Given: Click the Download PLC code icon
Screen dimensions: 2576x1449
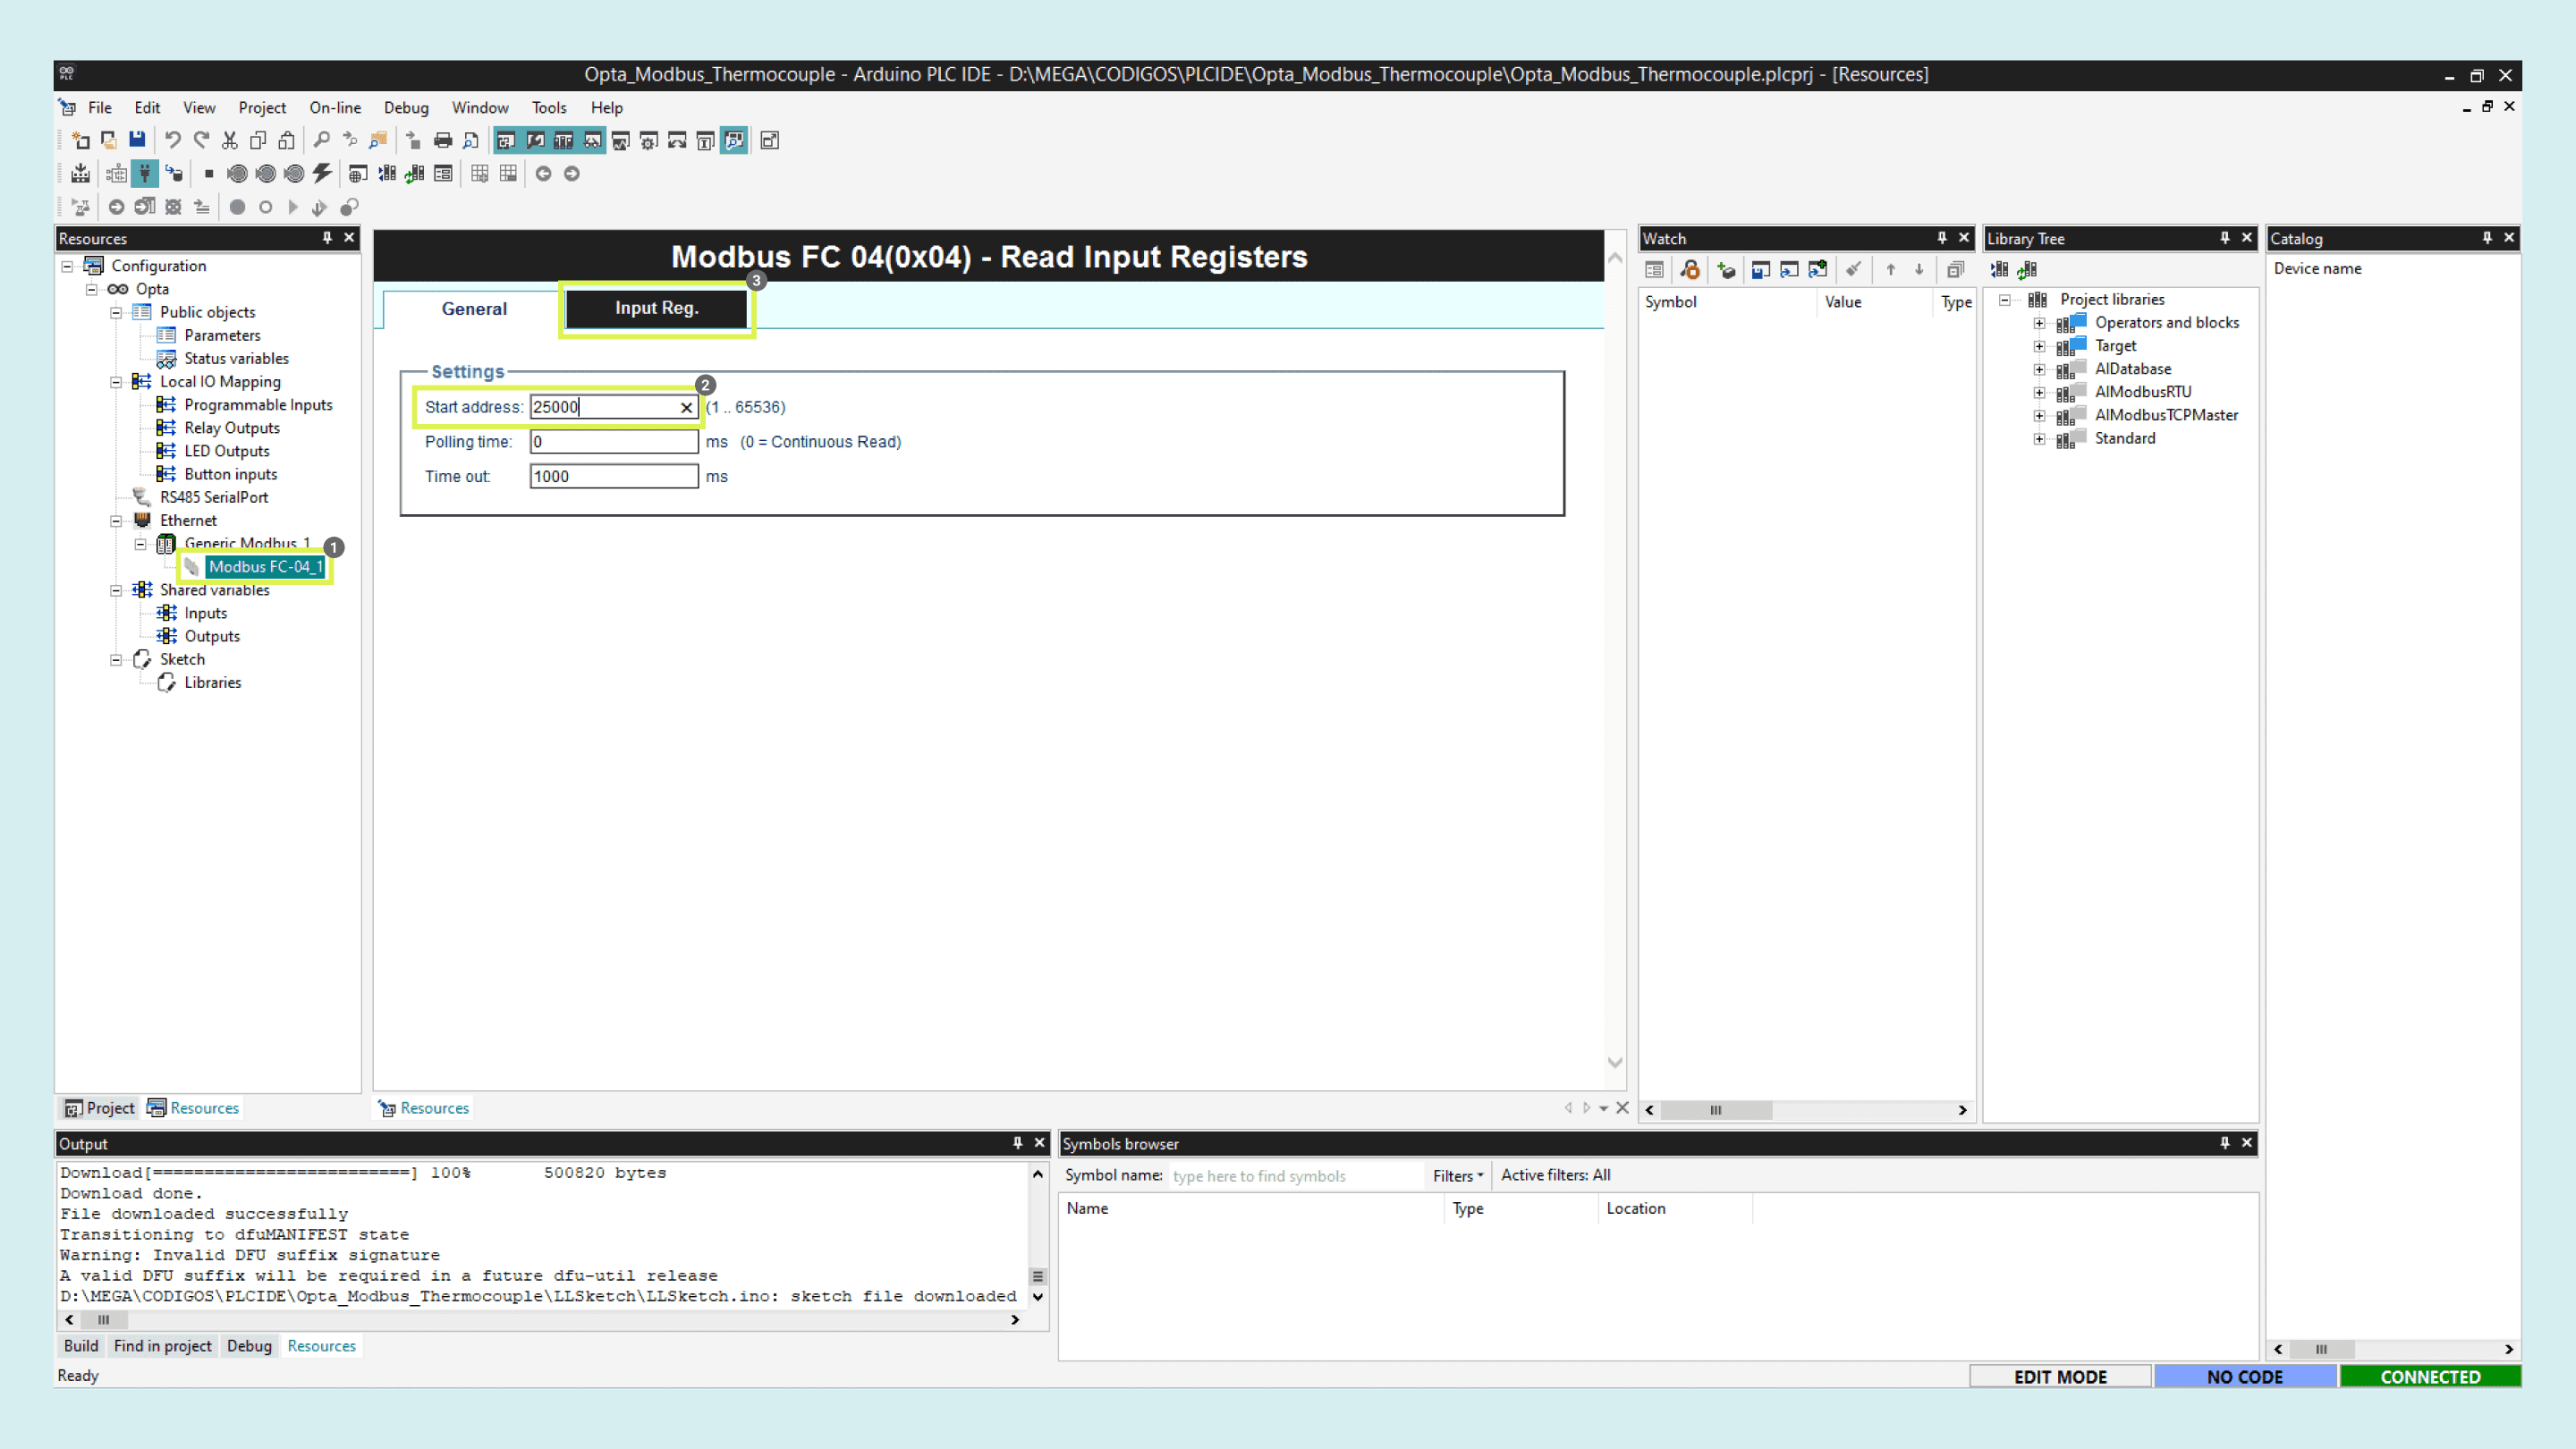Looking at the screenshot, I should (81, 174).
